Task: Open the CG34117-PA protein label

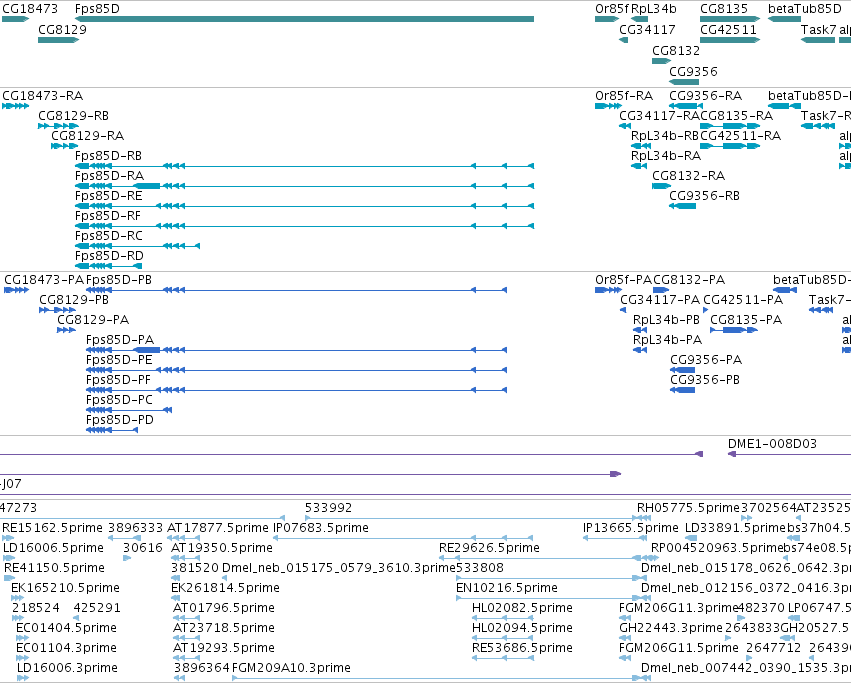Action: tap(661, 300)
